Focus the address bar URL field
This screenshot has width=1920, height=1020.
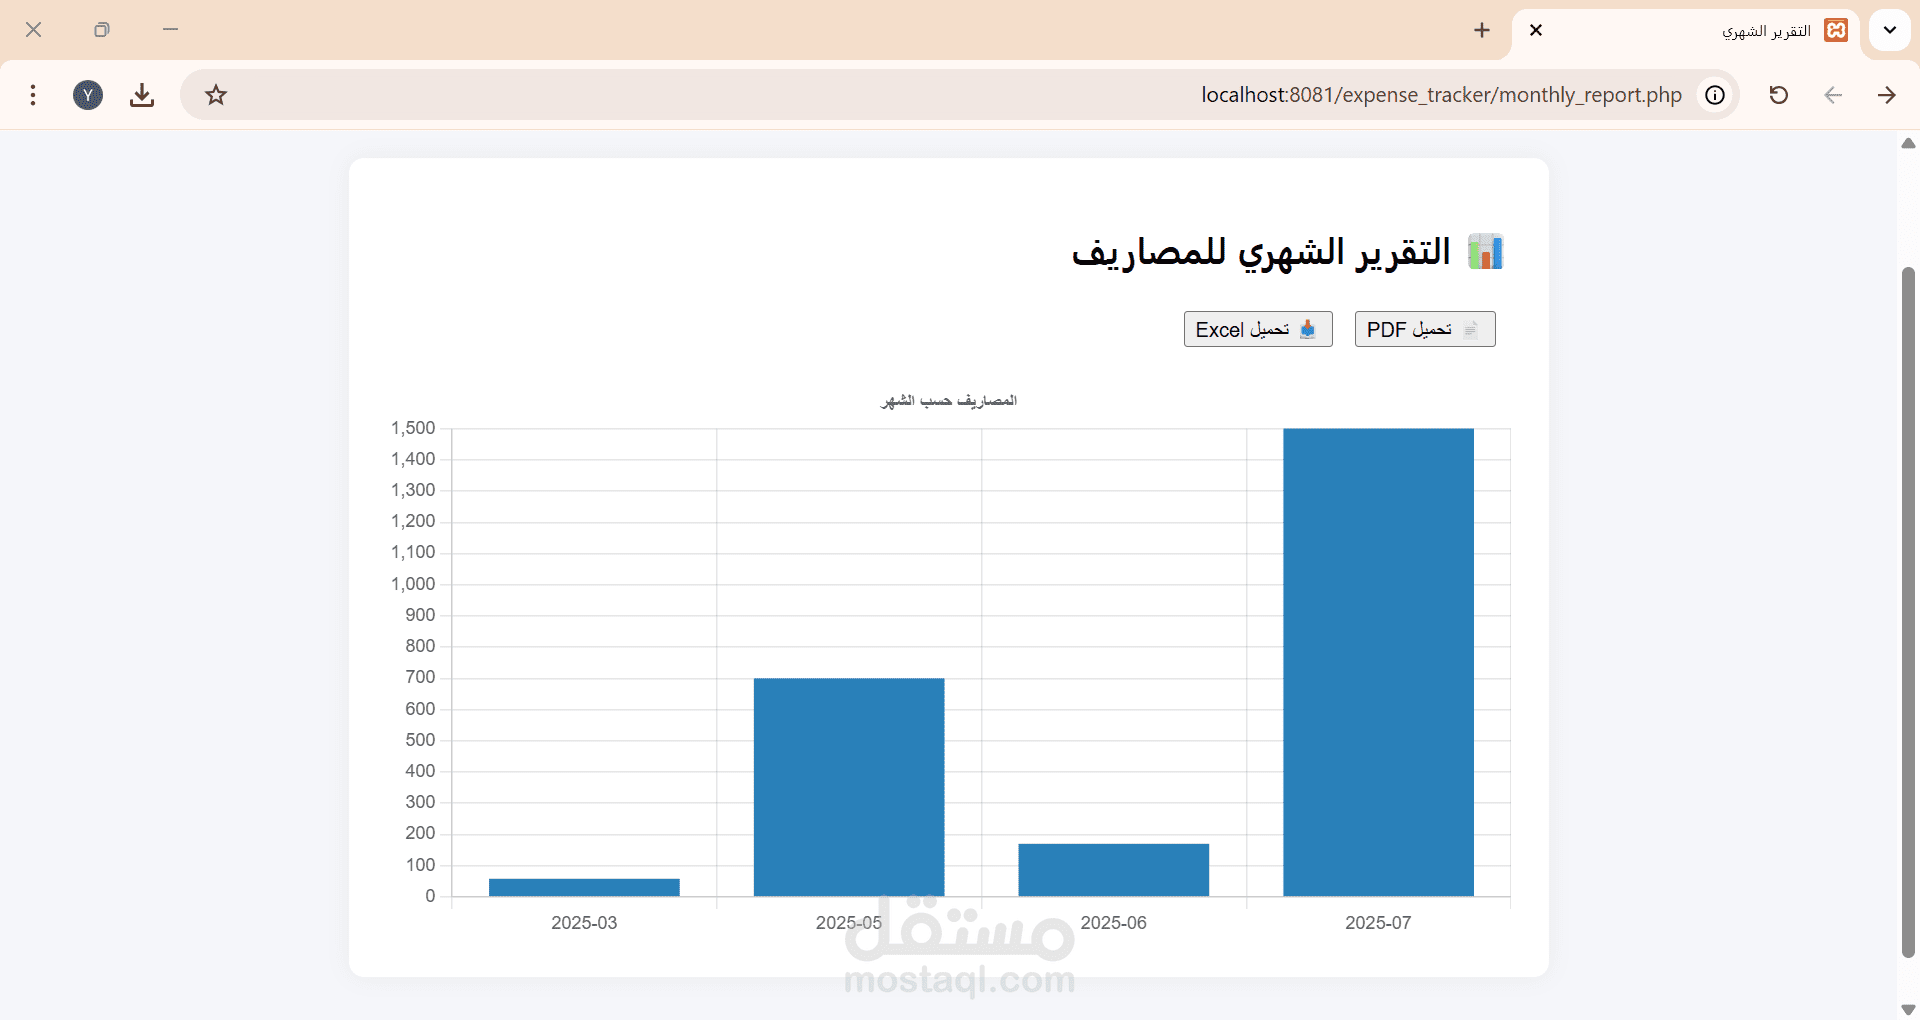coord(960,95)
